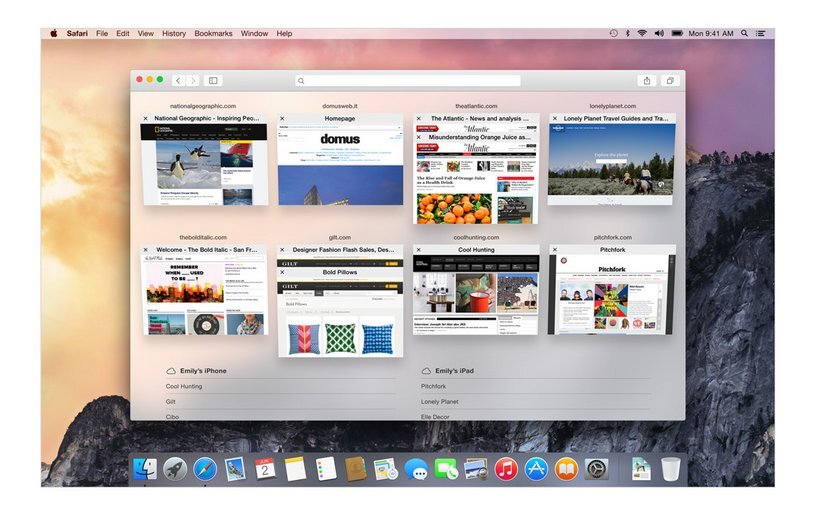Open Notes from the Dock

coord(295,469)
